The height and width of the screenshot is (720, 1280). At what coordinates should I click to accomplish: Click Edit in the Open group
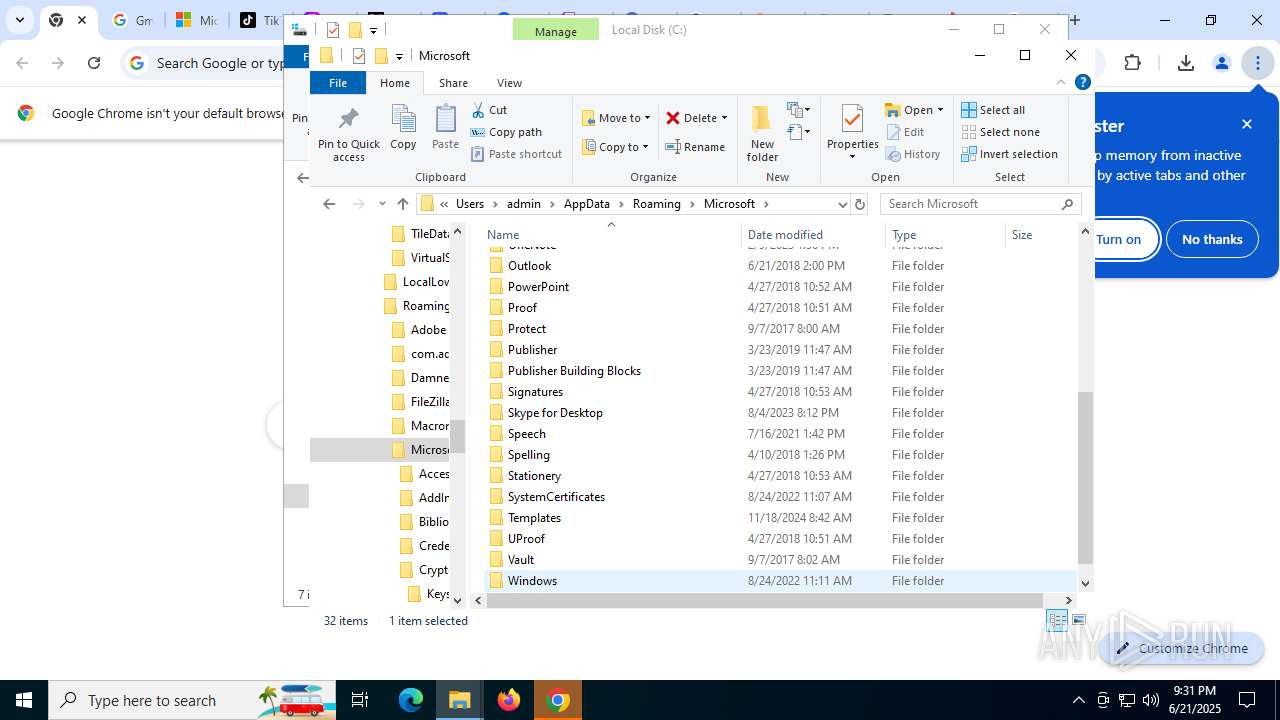click(x=905, y=132)
